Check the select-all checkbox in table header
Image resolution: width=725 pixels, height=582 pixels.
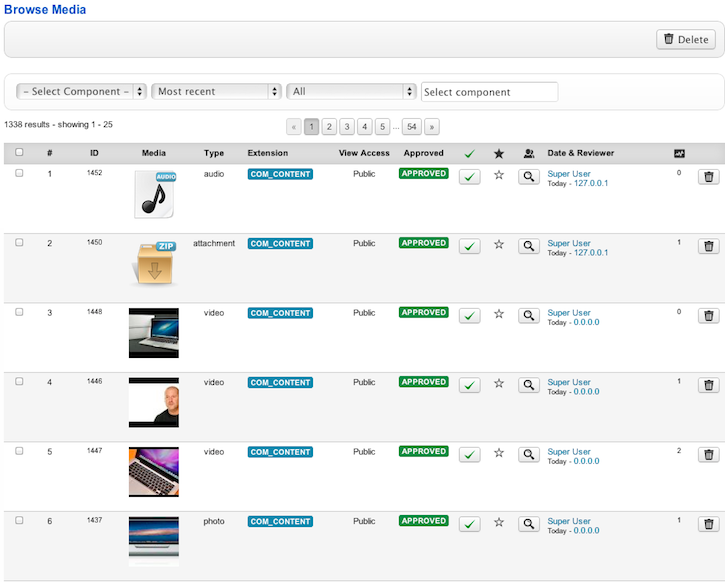19,153
